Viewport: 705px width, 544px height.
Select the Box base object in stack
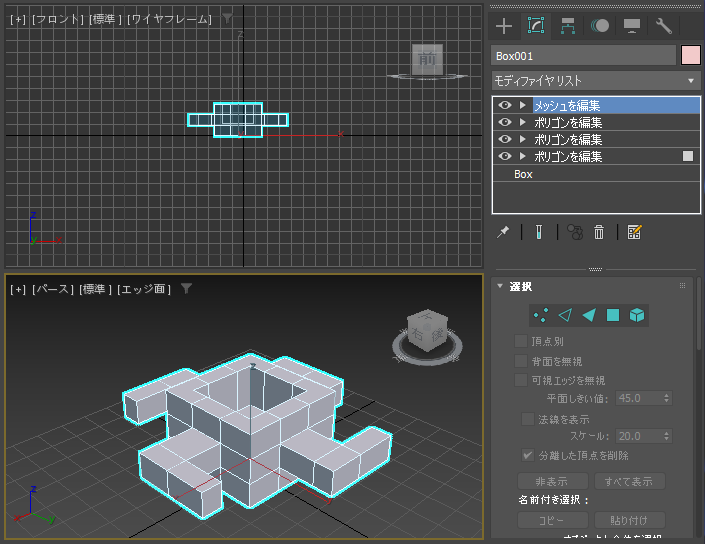596,174
